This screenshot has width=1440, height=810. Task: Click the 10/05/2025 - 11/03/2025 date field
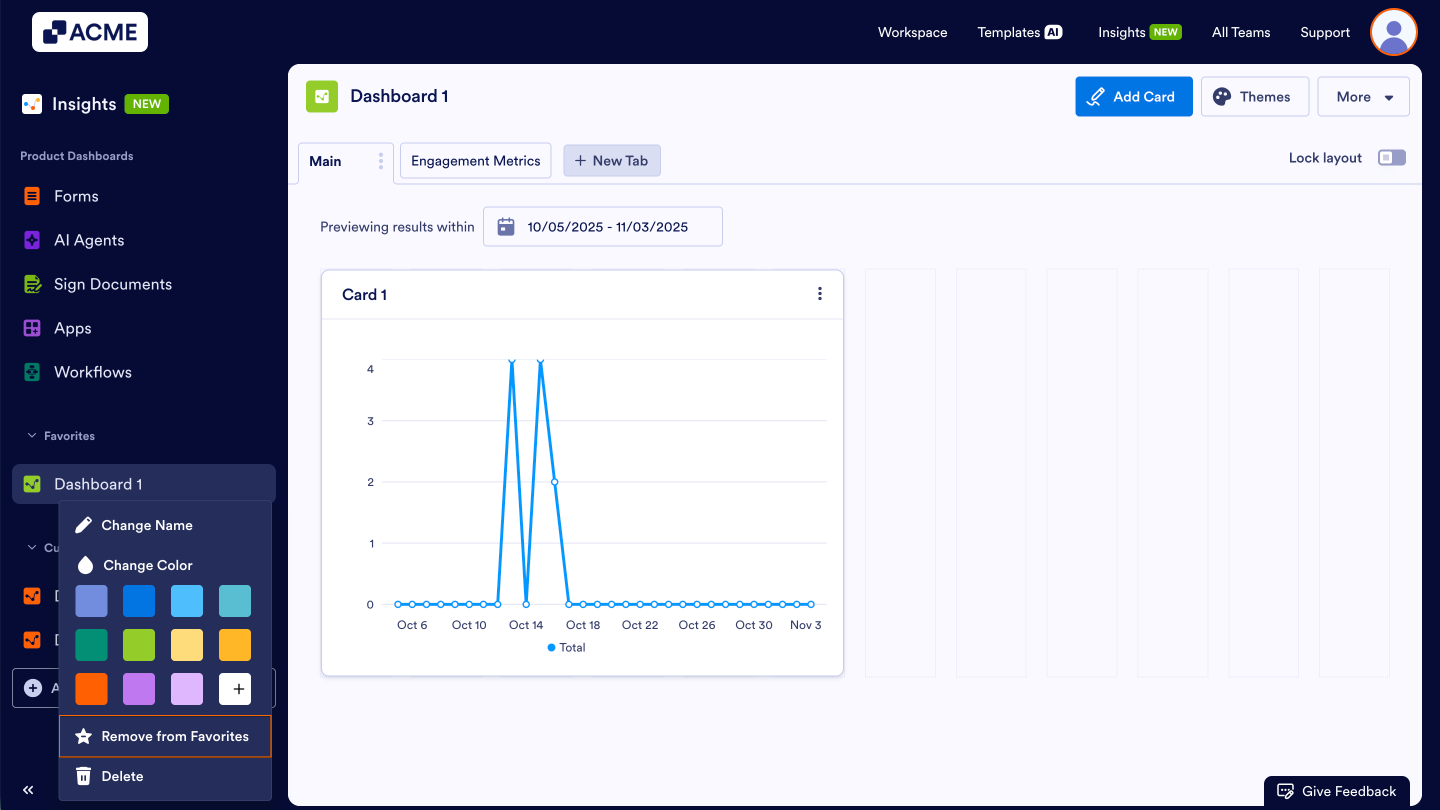(608, 226)
